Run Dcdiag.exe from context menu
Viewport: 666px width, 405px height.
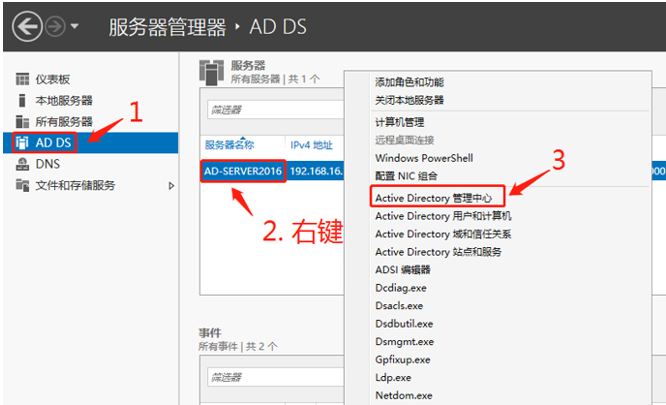tap(401, 288)
